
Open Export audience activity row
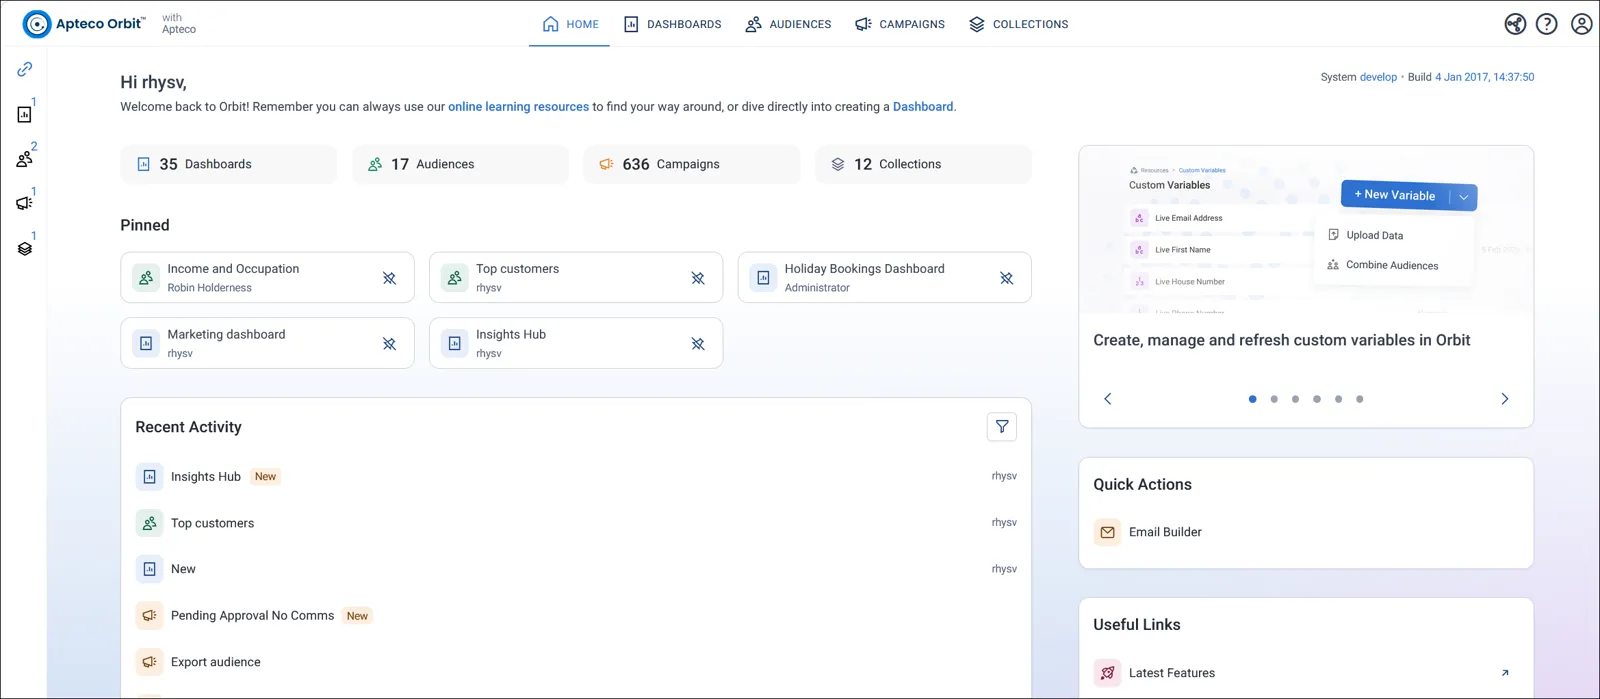pyautogui.click(x=576, y=662)
